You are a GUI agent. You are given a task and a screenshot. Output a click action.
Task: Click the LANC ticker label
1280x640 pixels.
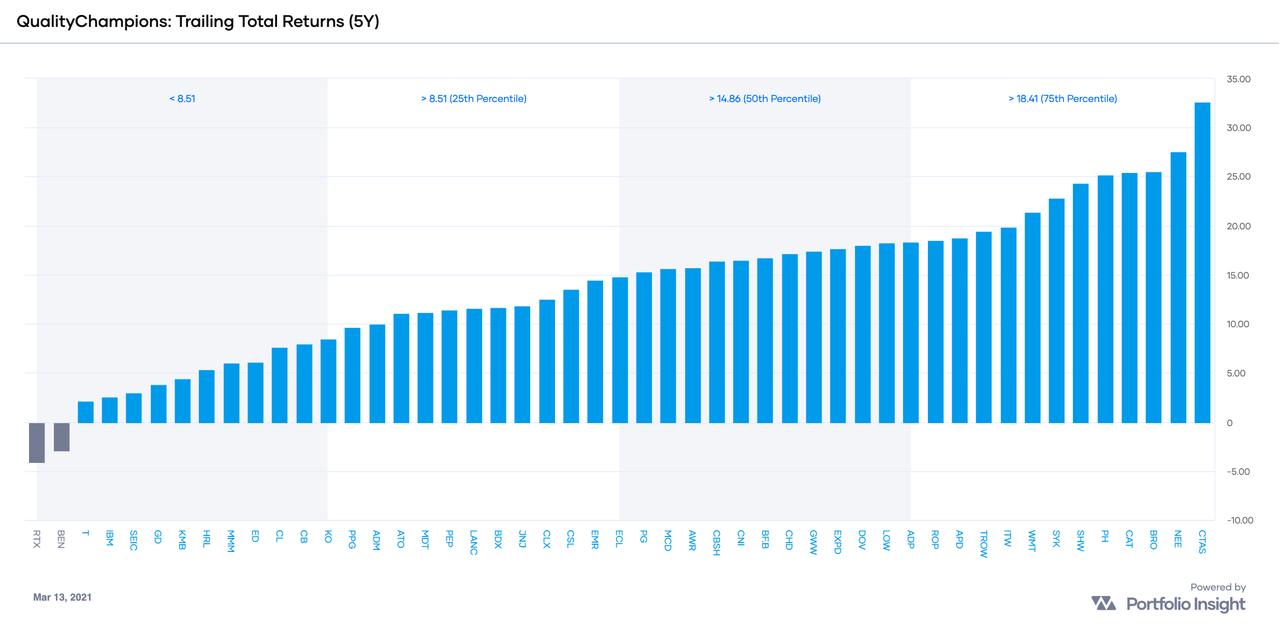click(474, 541)
